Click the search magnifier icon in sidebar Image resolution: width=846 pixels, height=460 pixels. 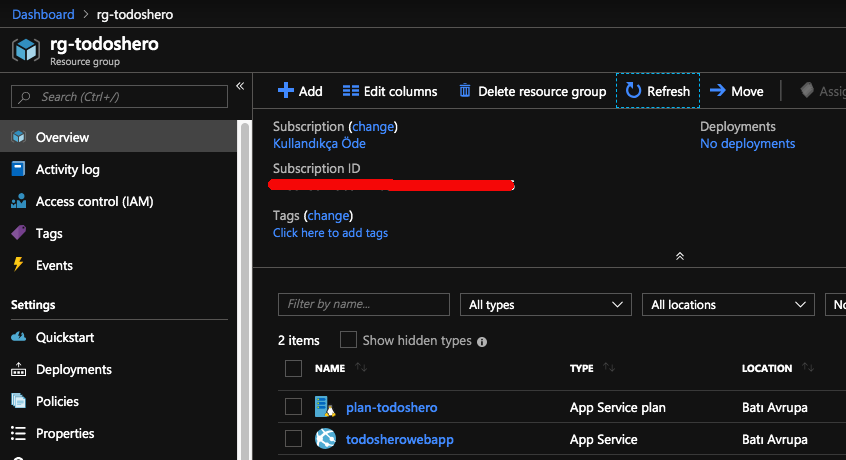[x=24, y=97]
